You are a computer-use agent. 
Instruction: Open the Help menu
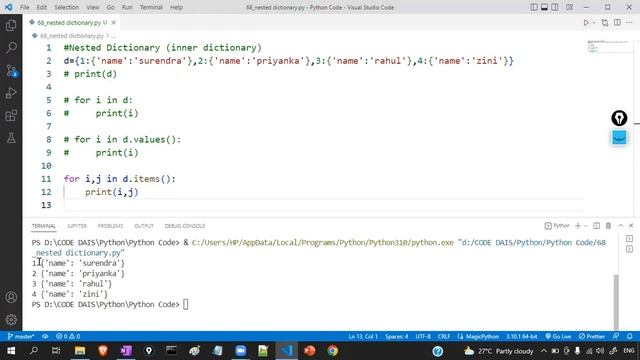click(176, 7)
